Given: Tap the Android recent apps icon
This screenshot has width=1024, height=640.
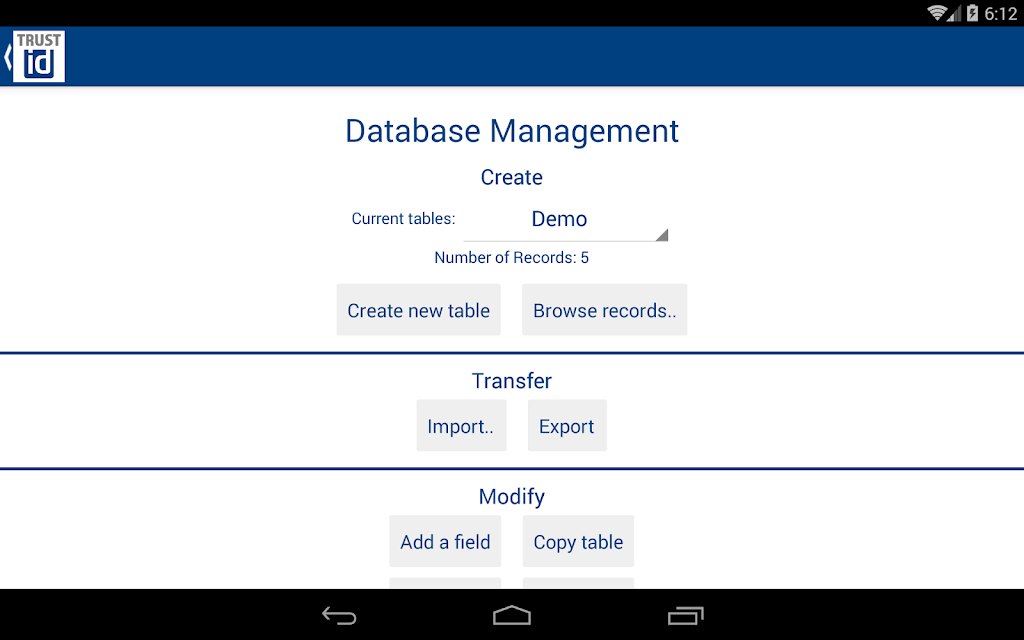Looking at the screenshot, I should [x=686, y=615].
